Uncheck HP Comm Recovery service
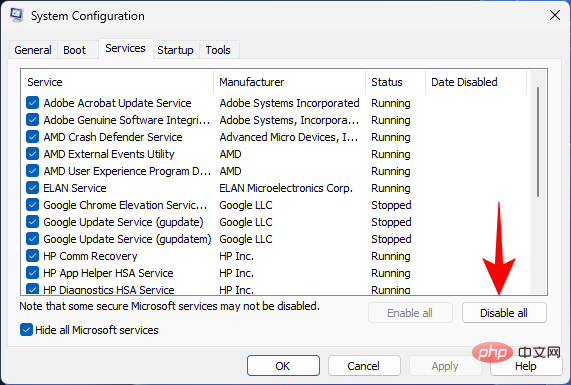This screenshot has width=571, height=385. coord(32,256)
